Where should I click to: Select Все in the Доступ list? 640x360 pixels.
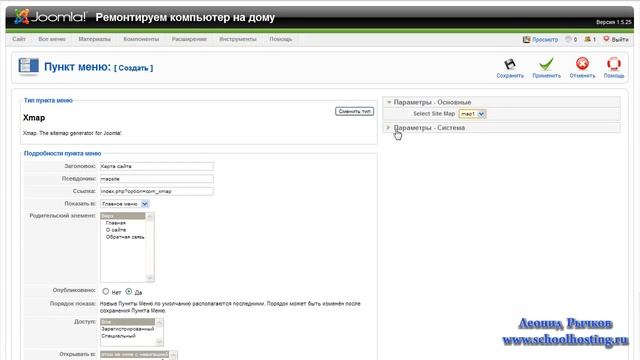point(127,322)
